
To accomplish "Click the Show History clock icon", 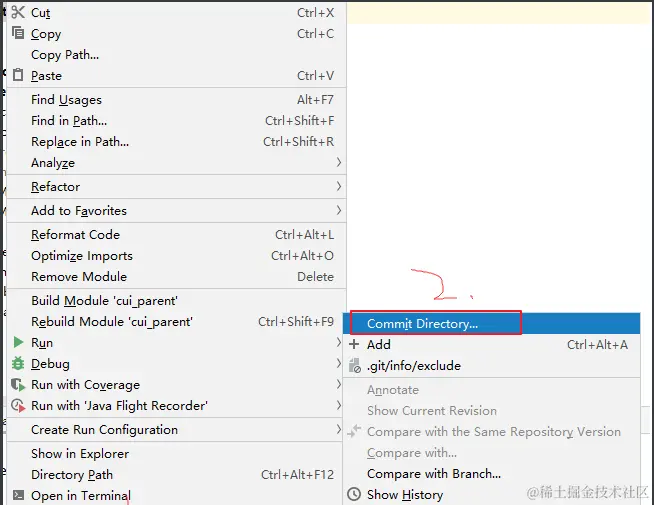I will point(354,494).
